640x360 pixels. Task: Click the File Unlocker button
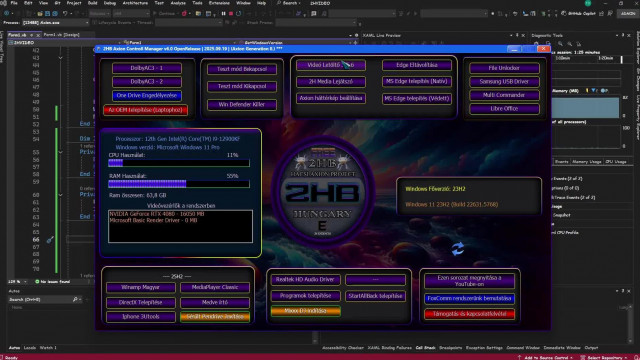tap(504, 68)
